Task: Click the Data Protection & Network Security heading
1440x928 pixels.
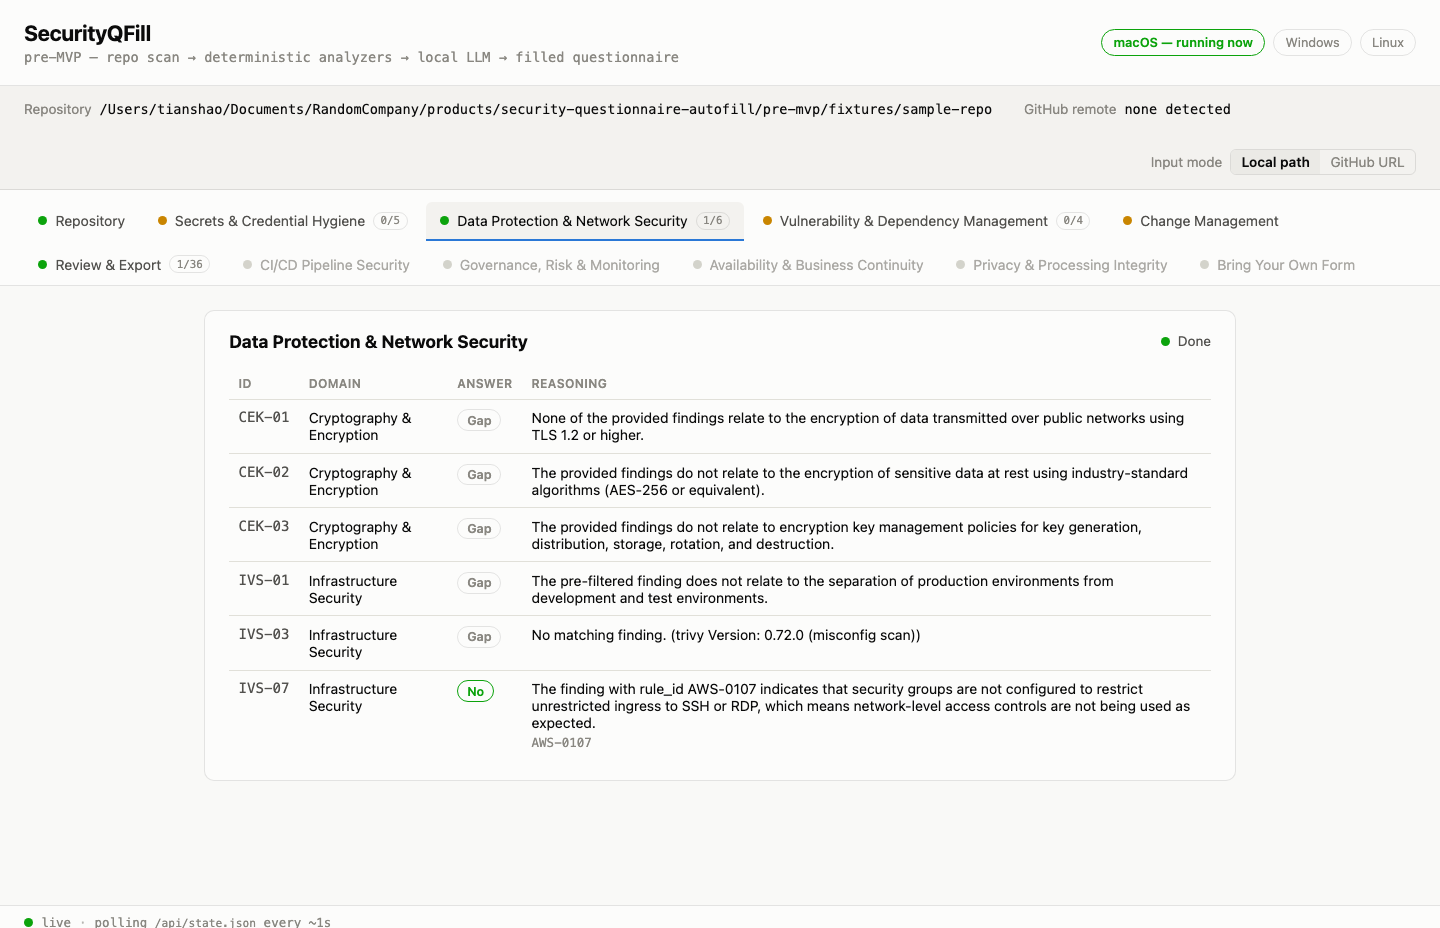Action: click(x=378, y=342)
